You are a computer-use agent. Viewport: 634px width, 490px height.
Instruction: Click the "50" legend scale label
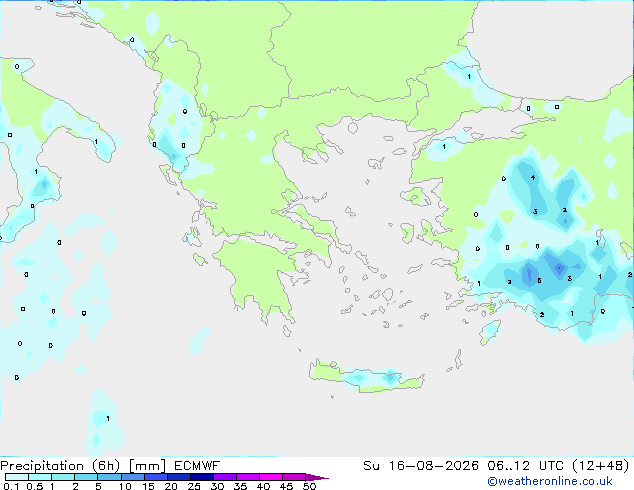click(x=310, y=486)
